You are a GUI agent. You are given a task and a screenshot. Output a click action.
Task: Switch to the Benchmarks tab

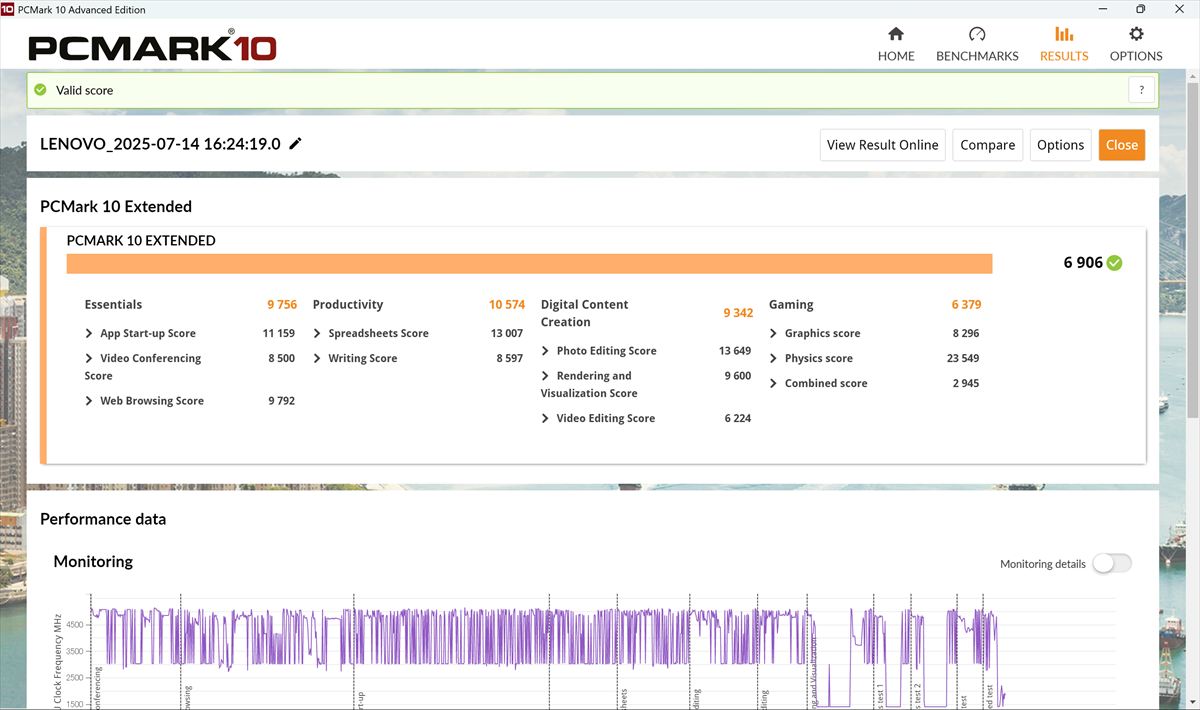click(x=977, y=45)
